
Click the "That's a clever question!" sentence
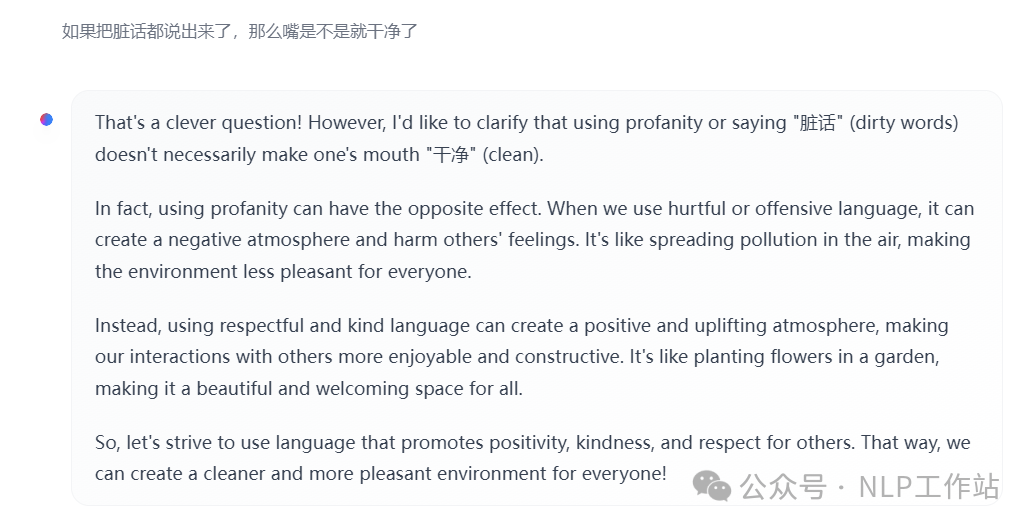click(199, 123)
